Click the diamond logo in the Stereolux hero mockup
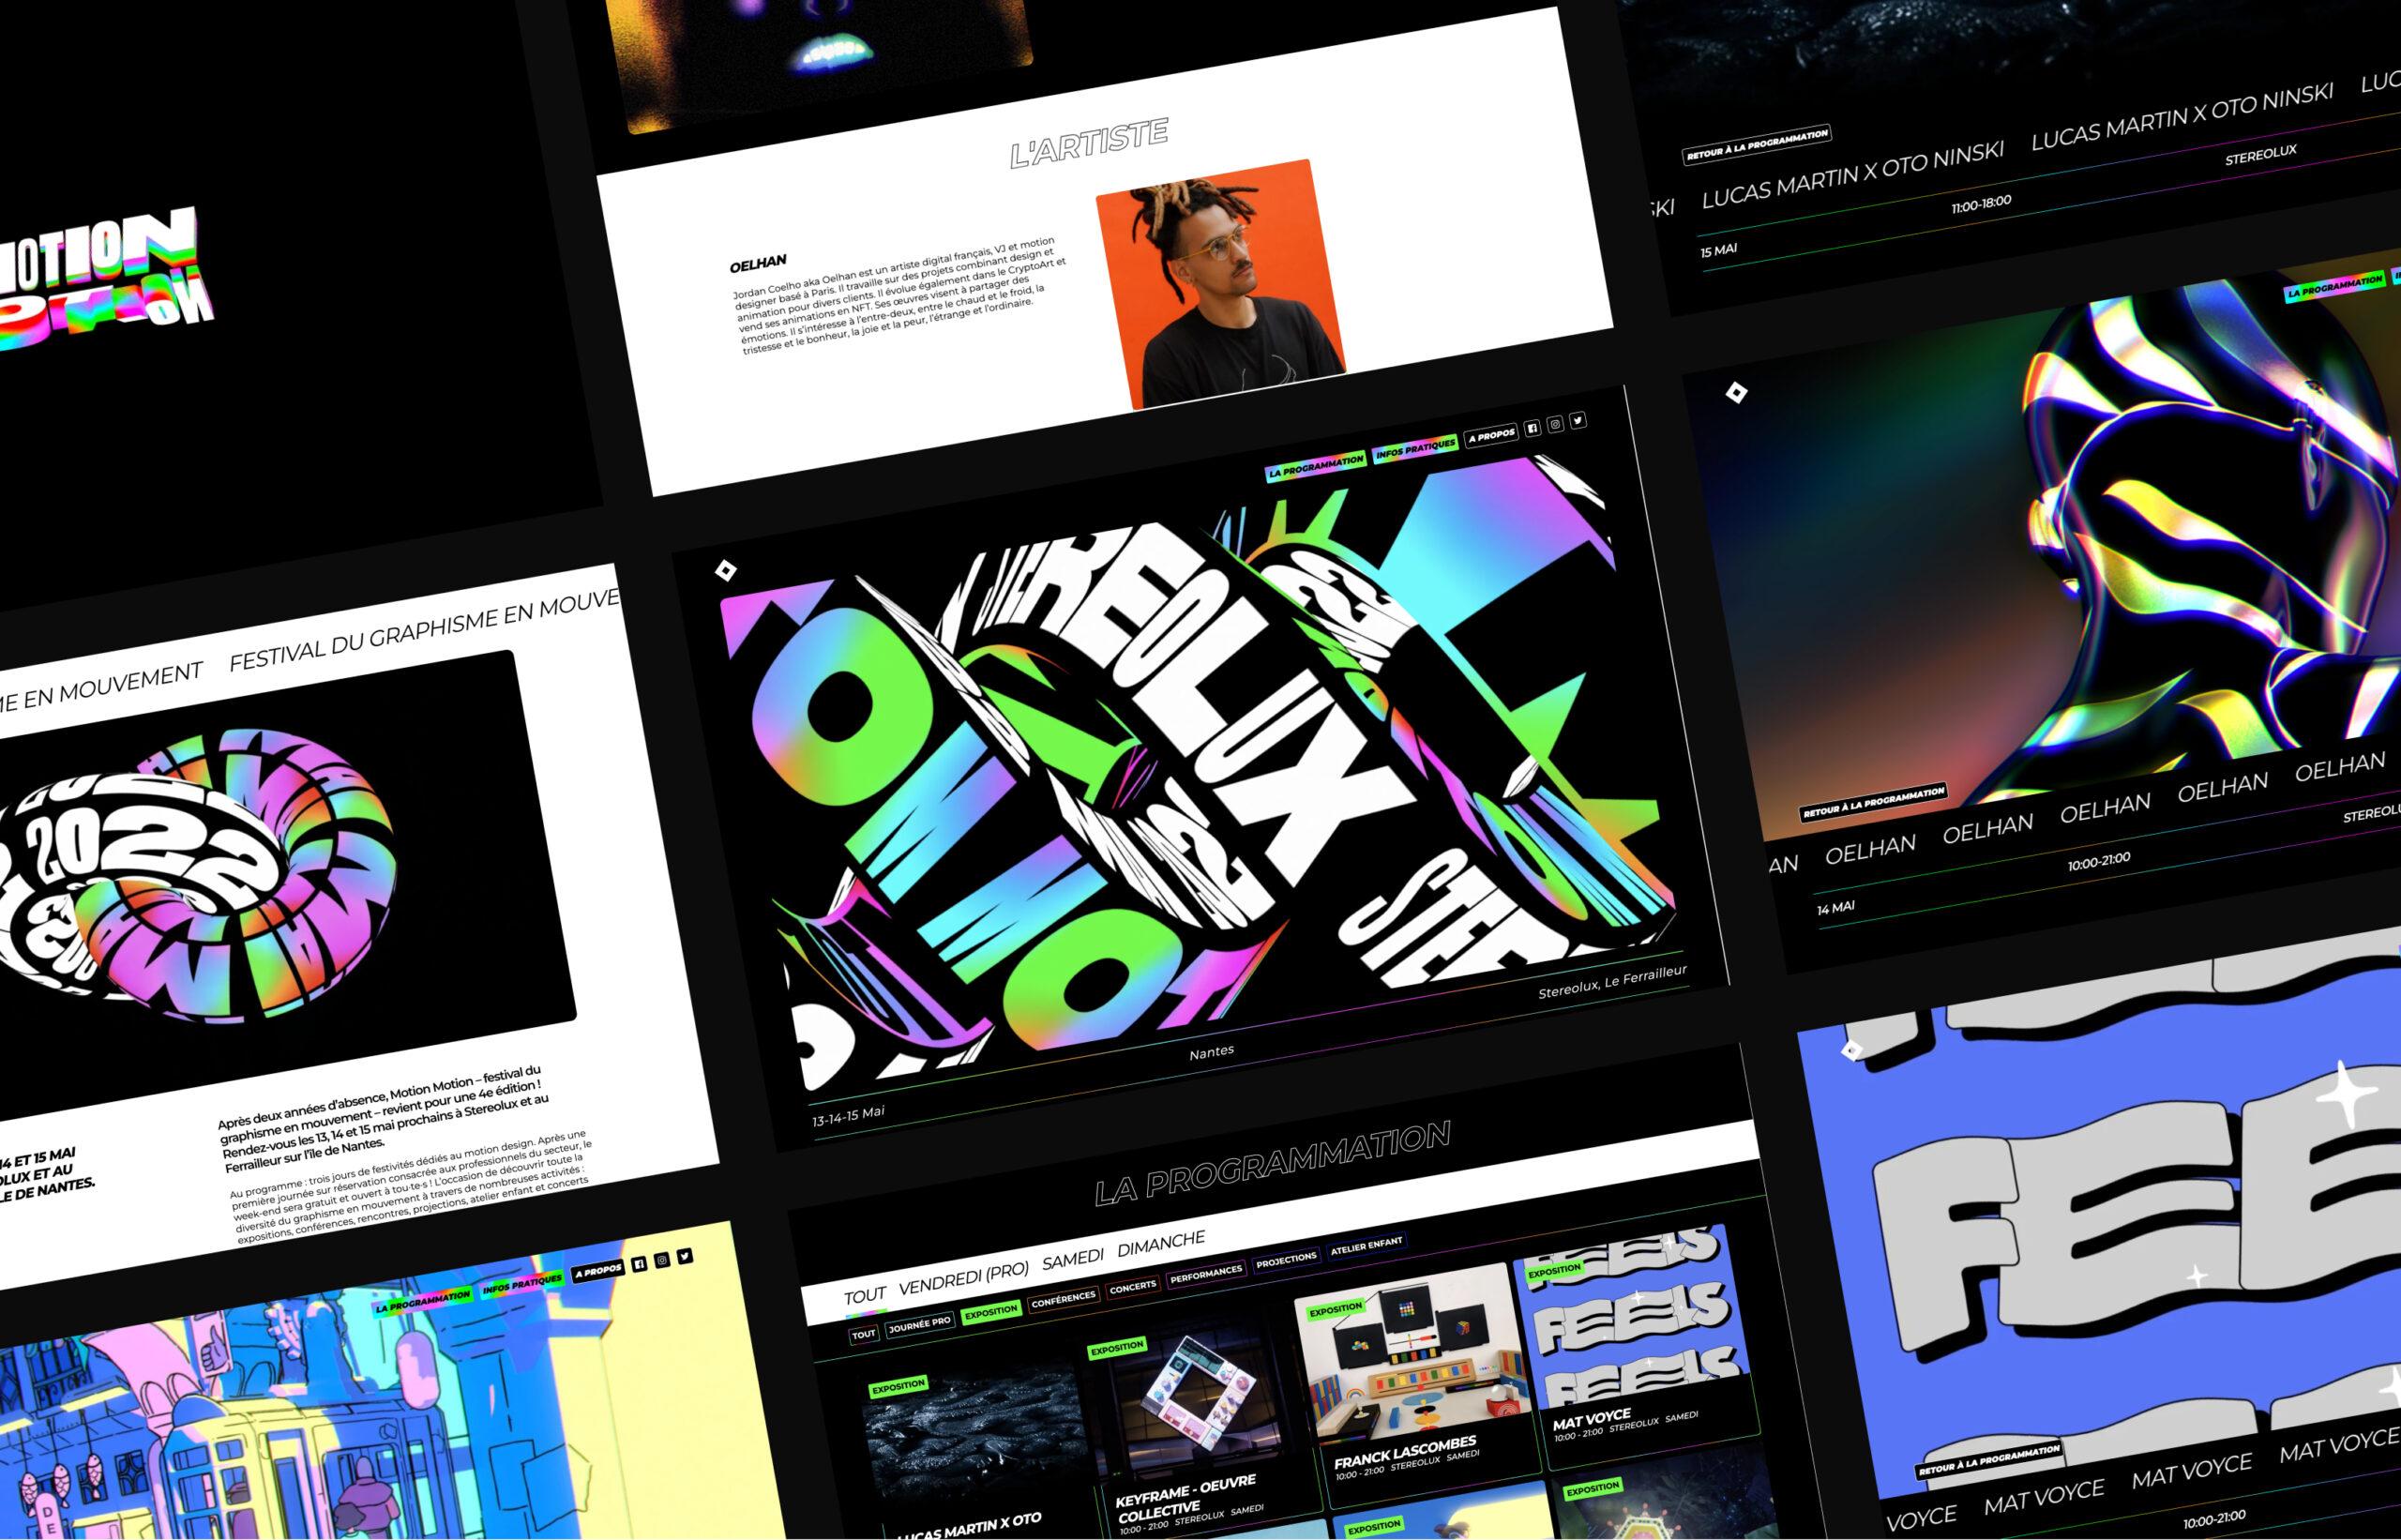The width and height of the screenshot is (2401, 1540). pos(726,570)
